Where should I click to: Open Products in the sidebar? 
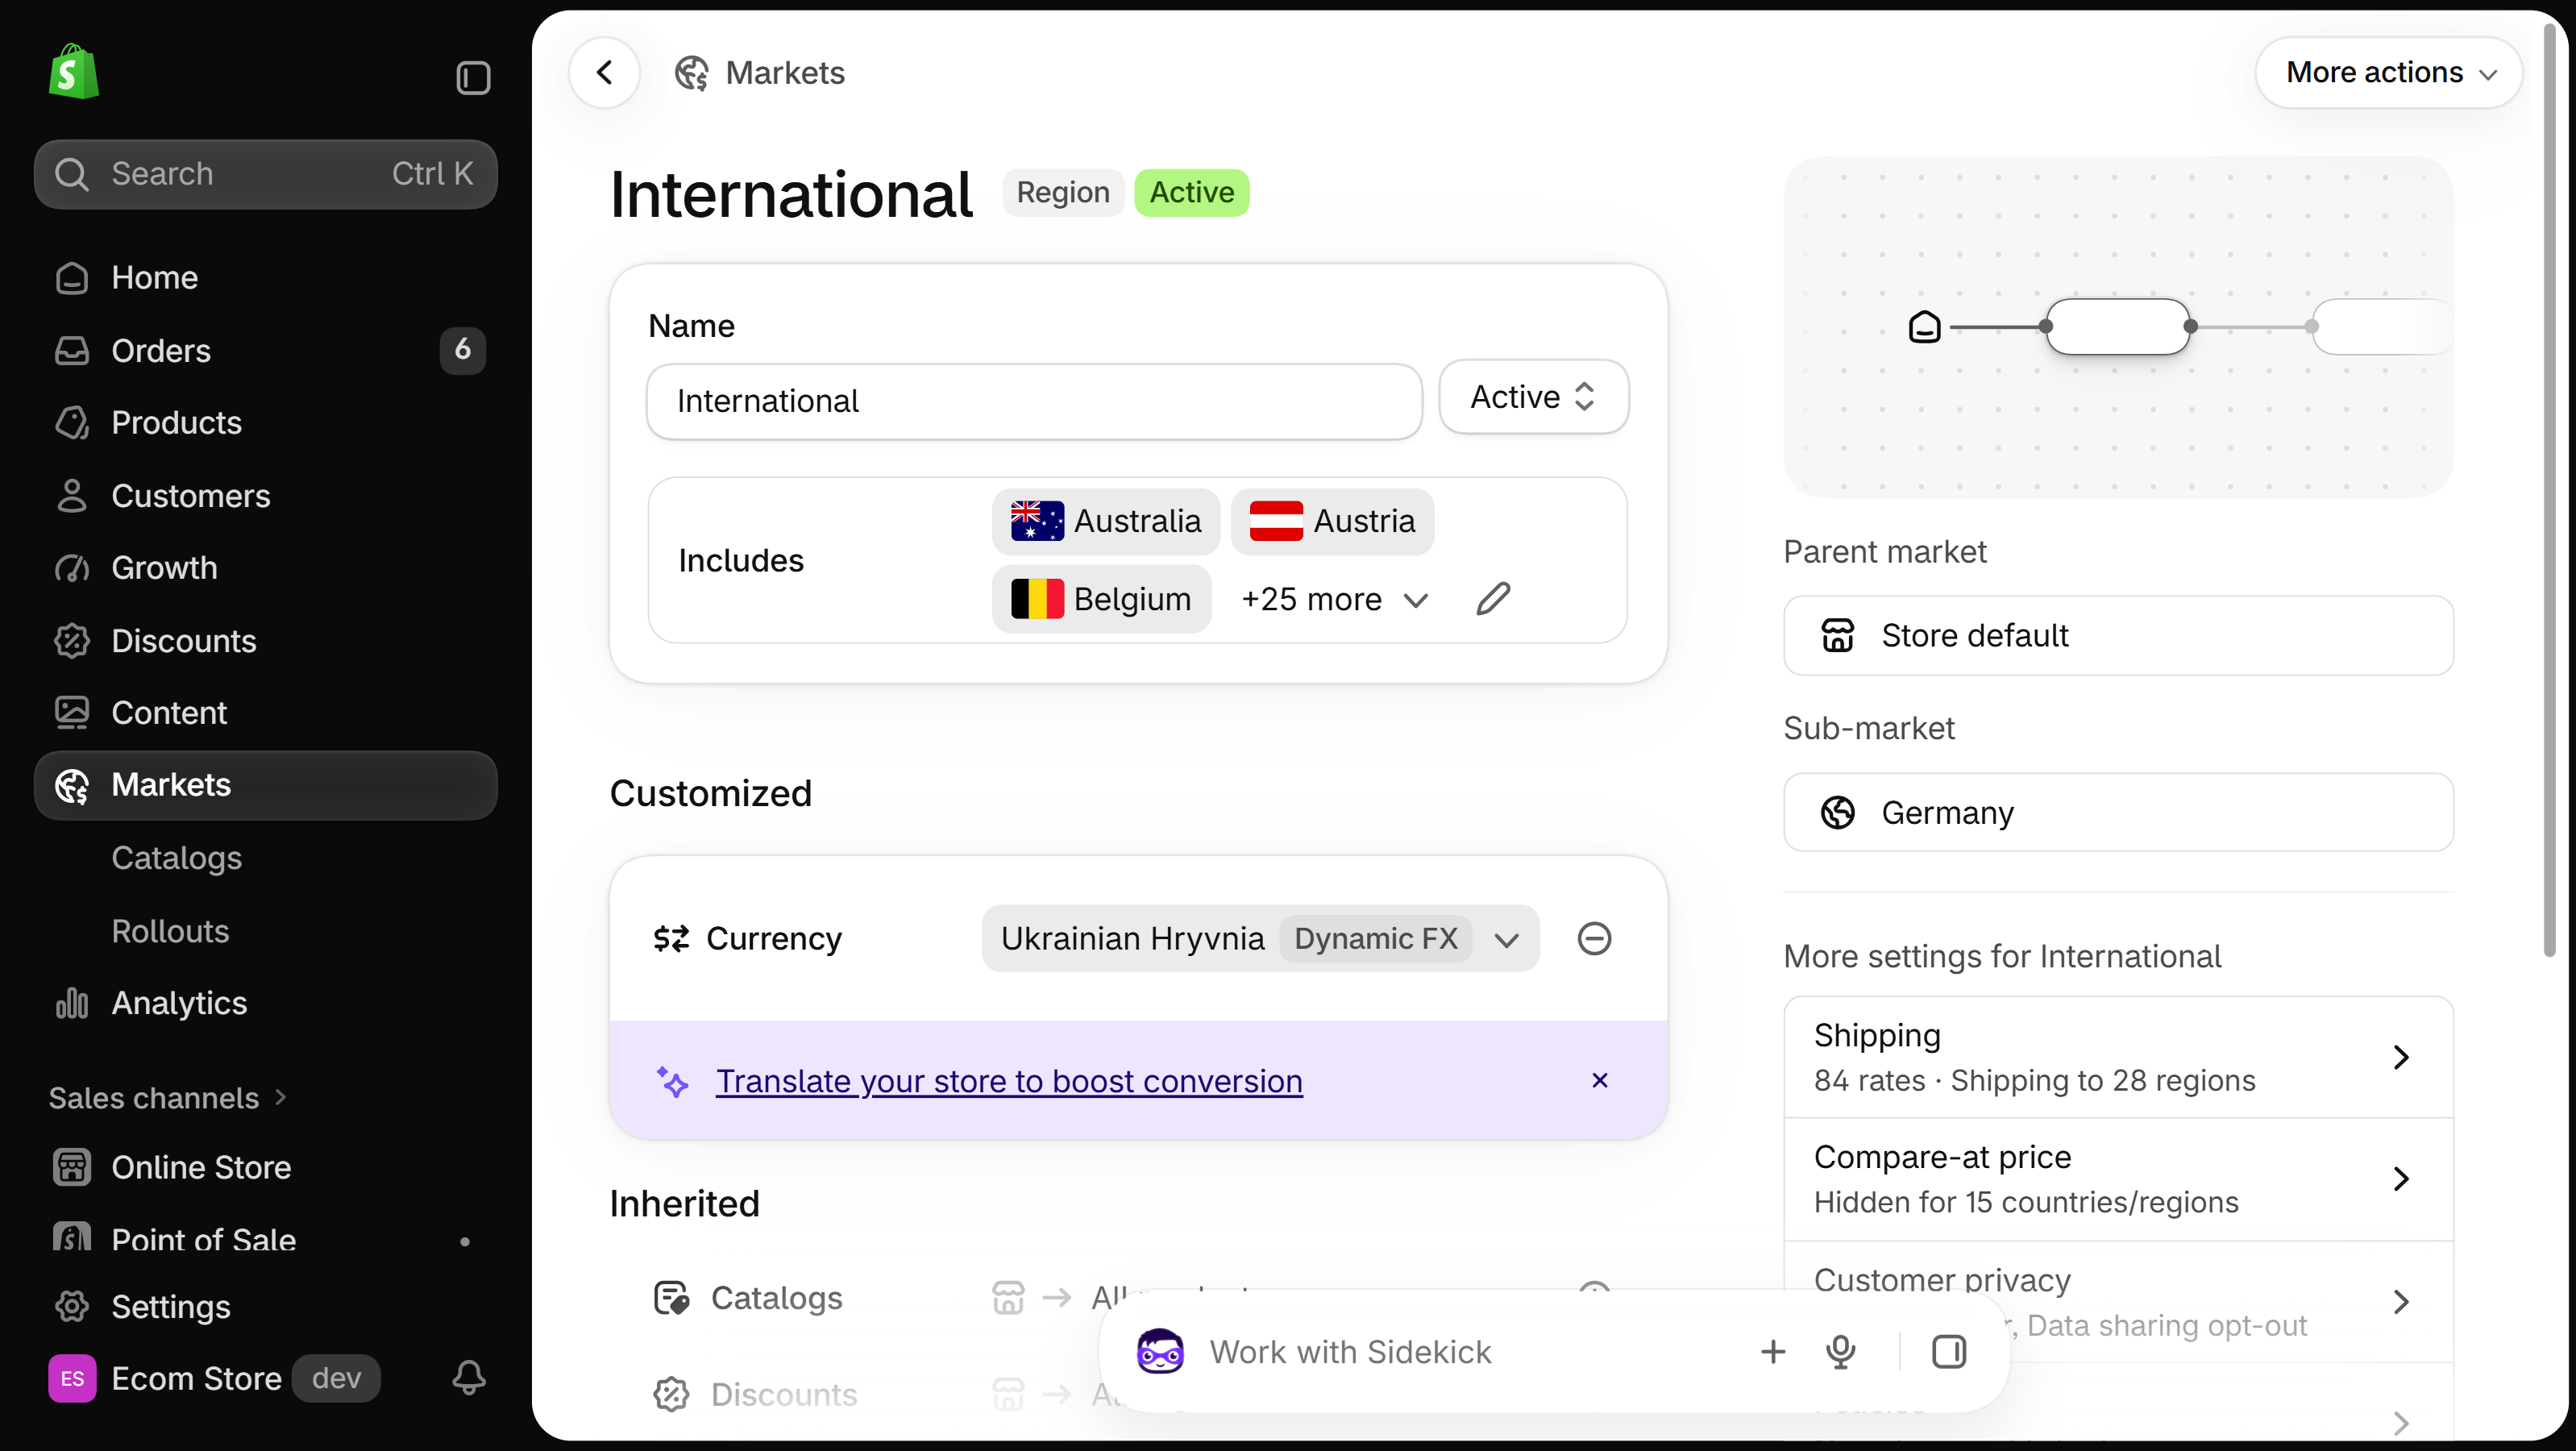(266, 423)
